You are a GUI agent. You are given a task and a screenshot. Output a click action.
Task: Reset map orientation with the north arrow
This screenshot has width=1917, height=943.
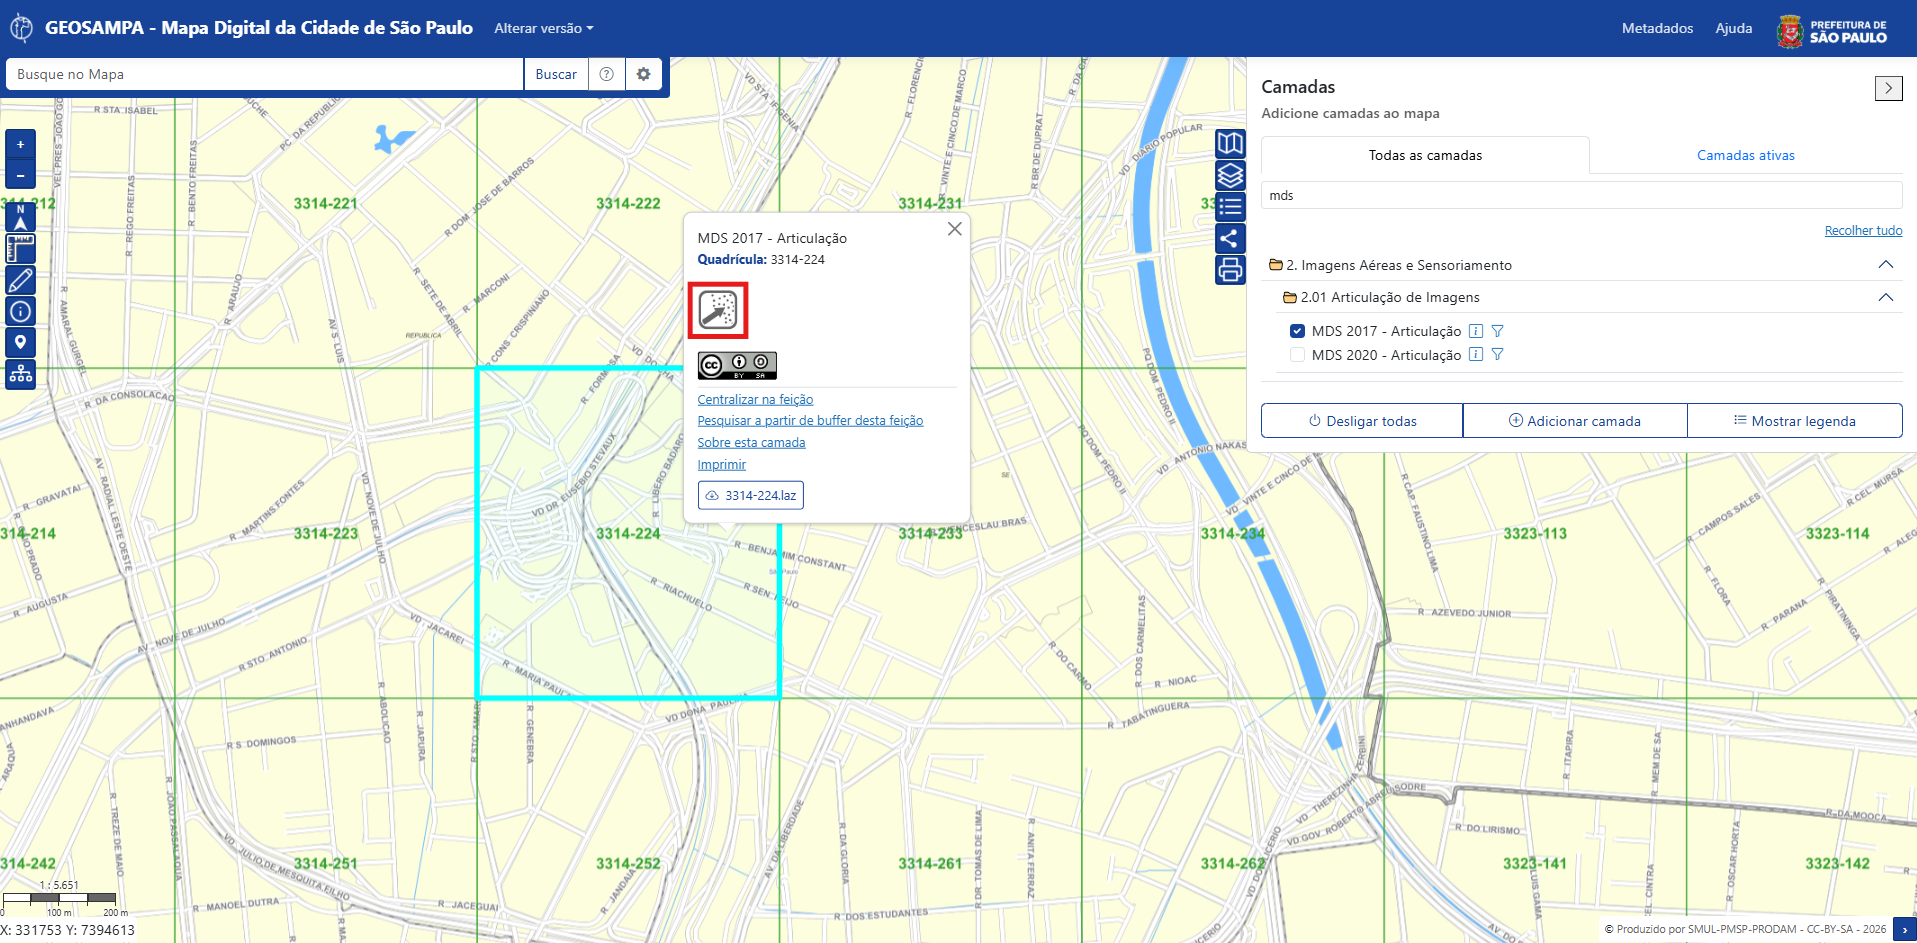click(20, 216)
